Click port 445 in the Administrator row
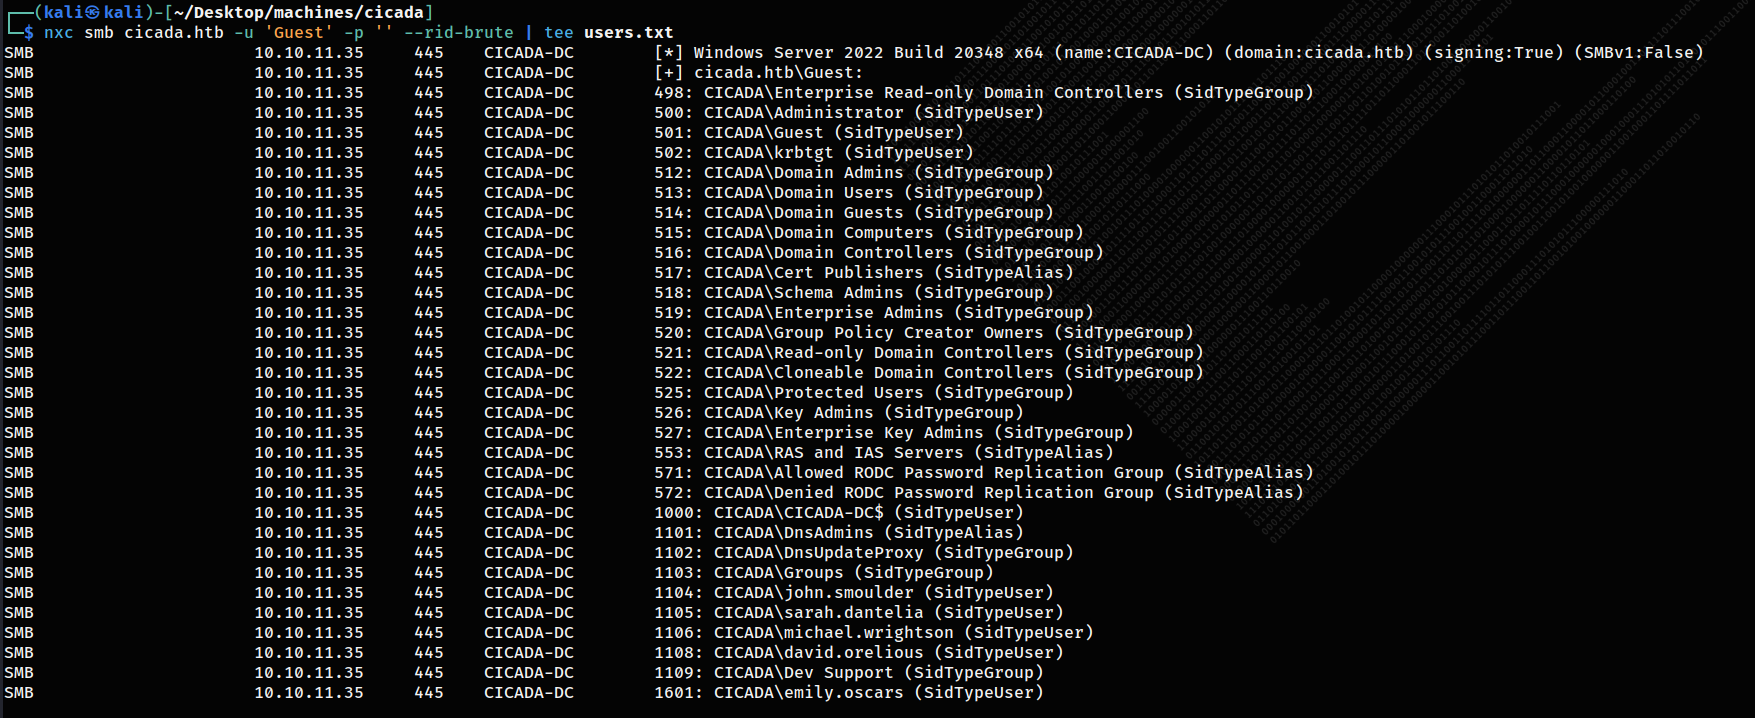Screen dimensions: 1755x718 [429, 112]
